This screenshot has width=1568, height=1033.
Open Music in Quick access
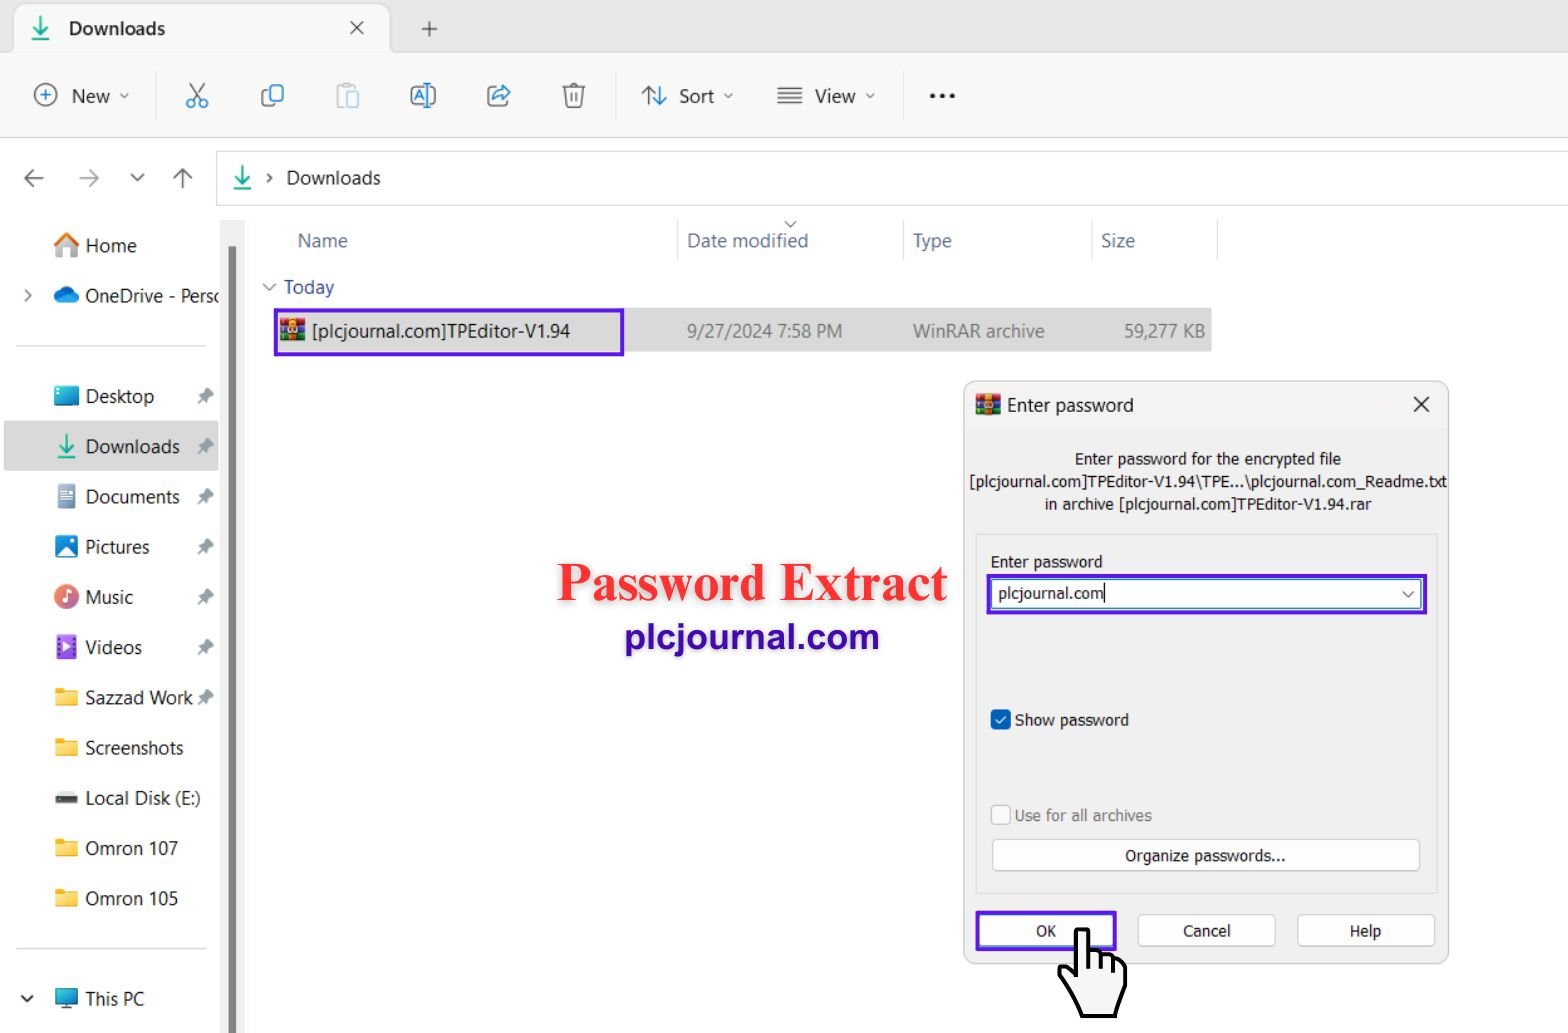pos(94,596)
